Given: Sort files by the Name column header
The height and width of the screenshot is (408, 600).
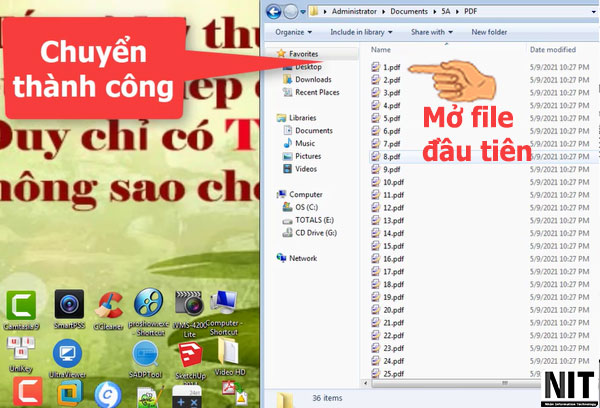Looking at the screenshot, I should [x=381, y=50].
